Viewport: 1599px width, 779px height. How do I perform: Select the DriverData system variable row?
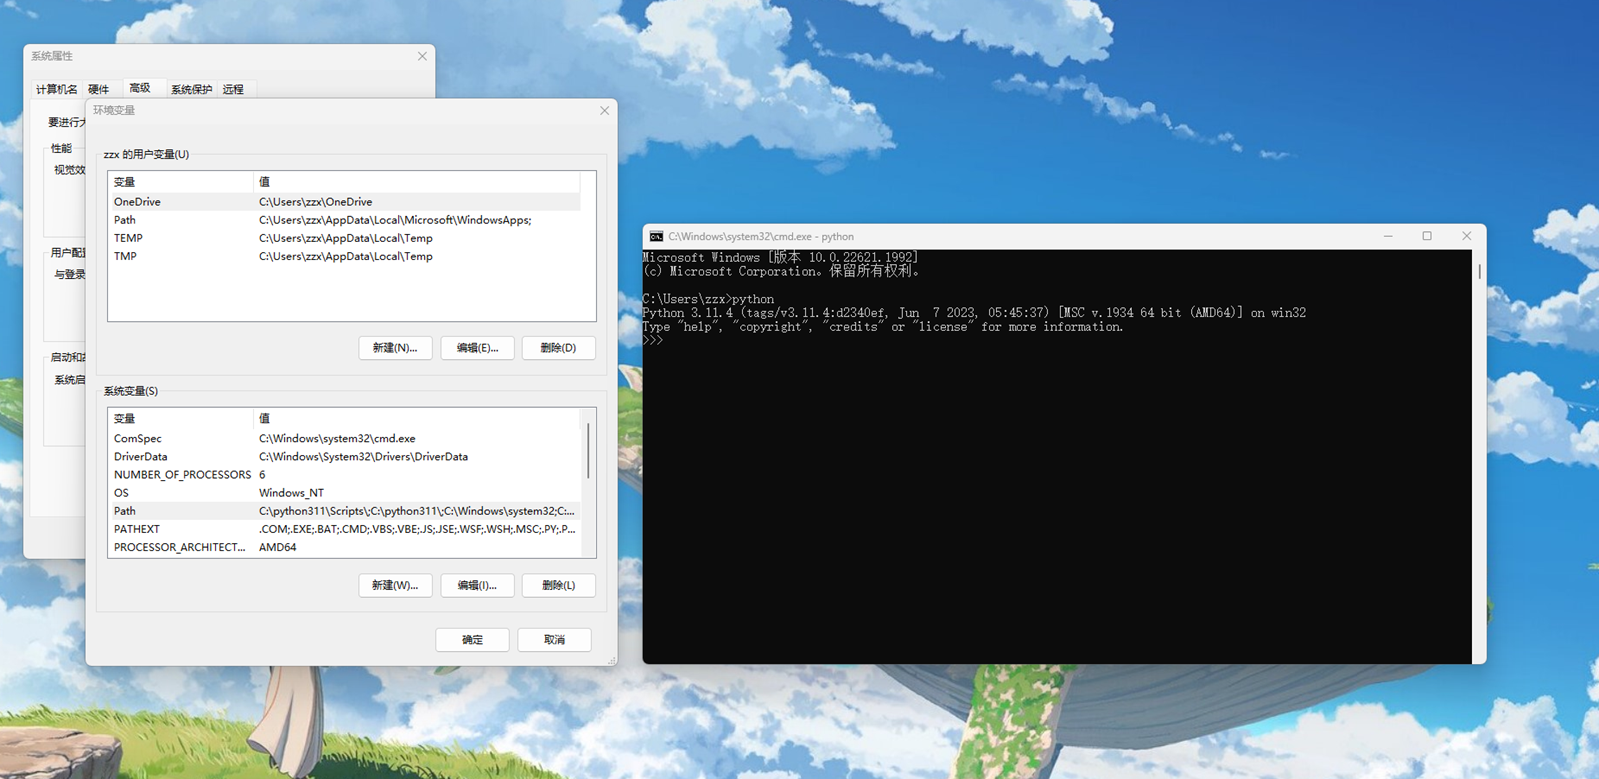[344, 456]
